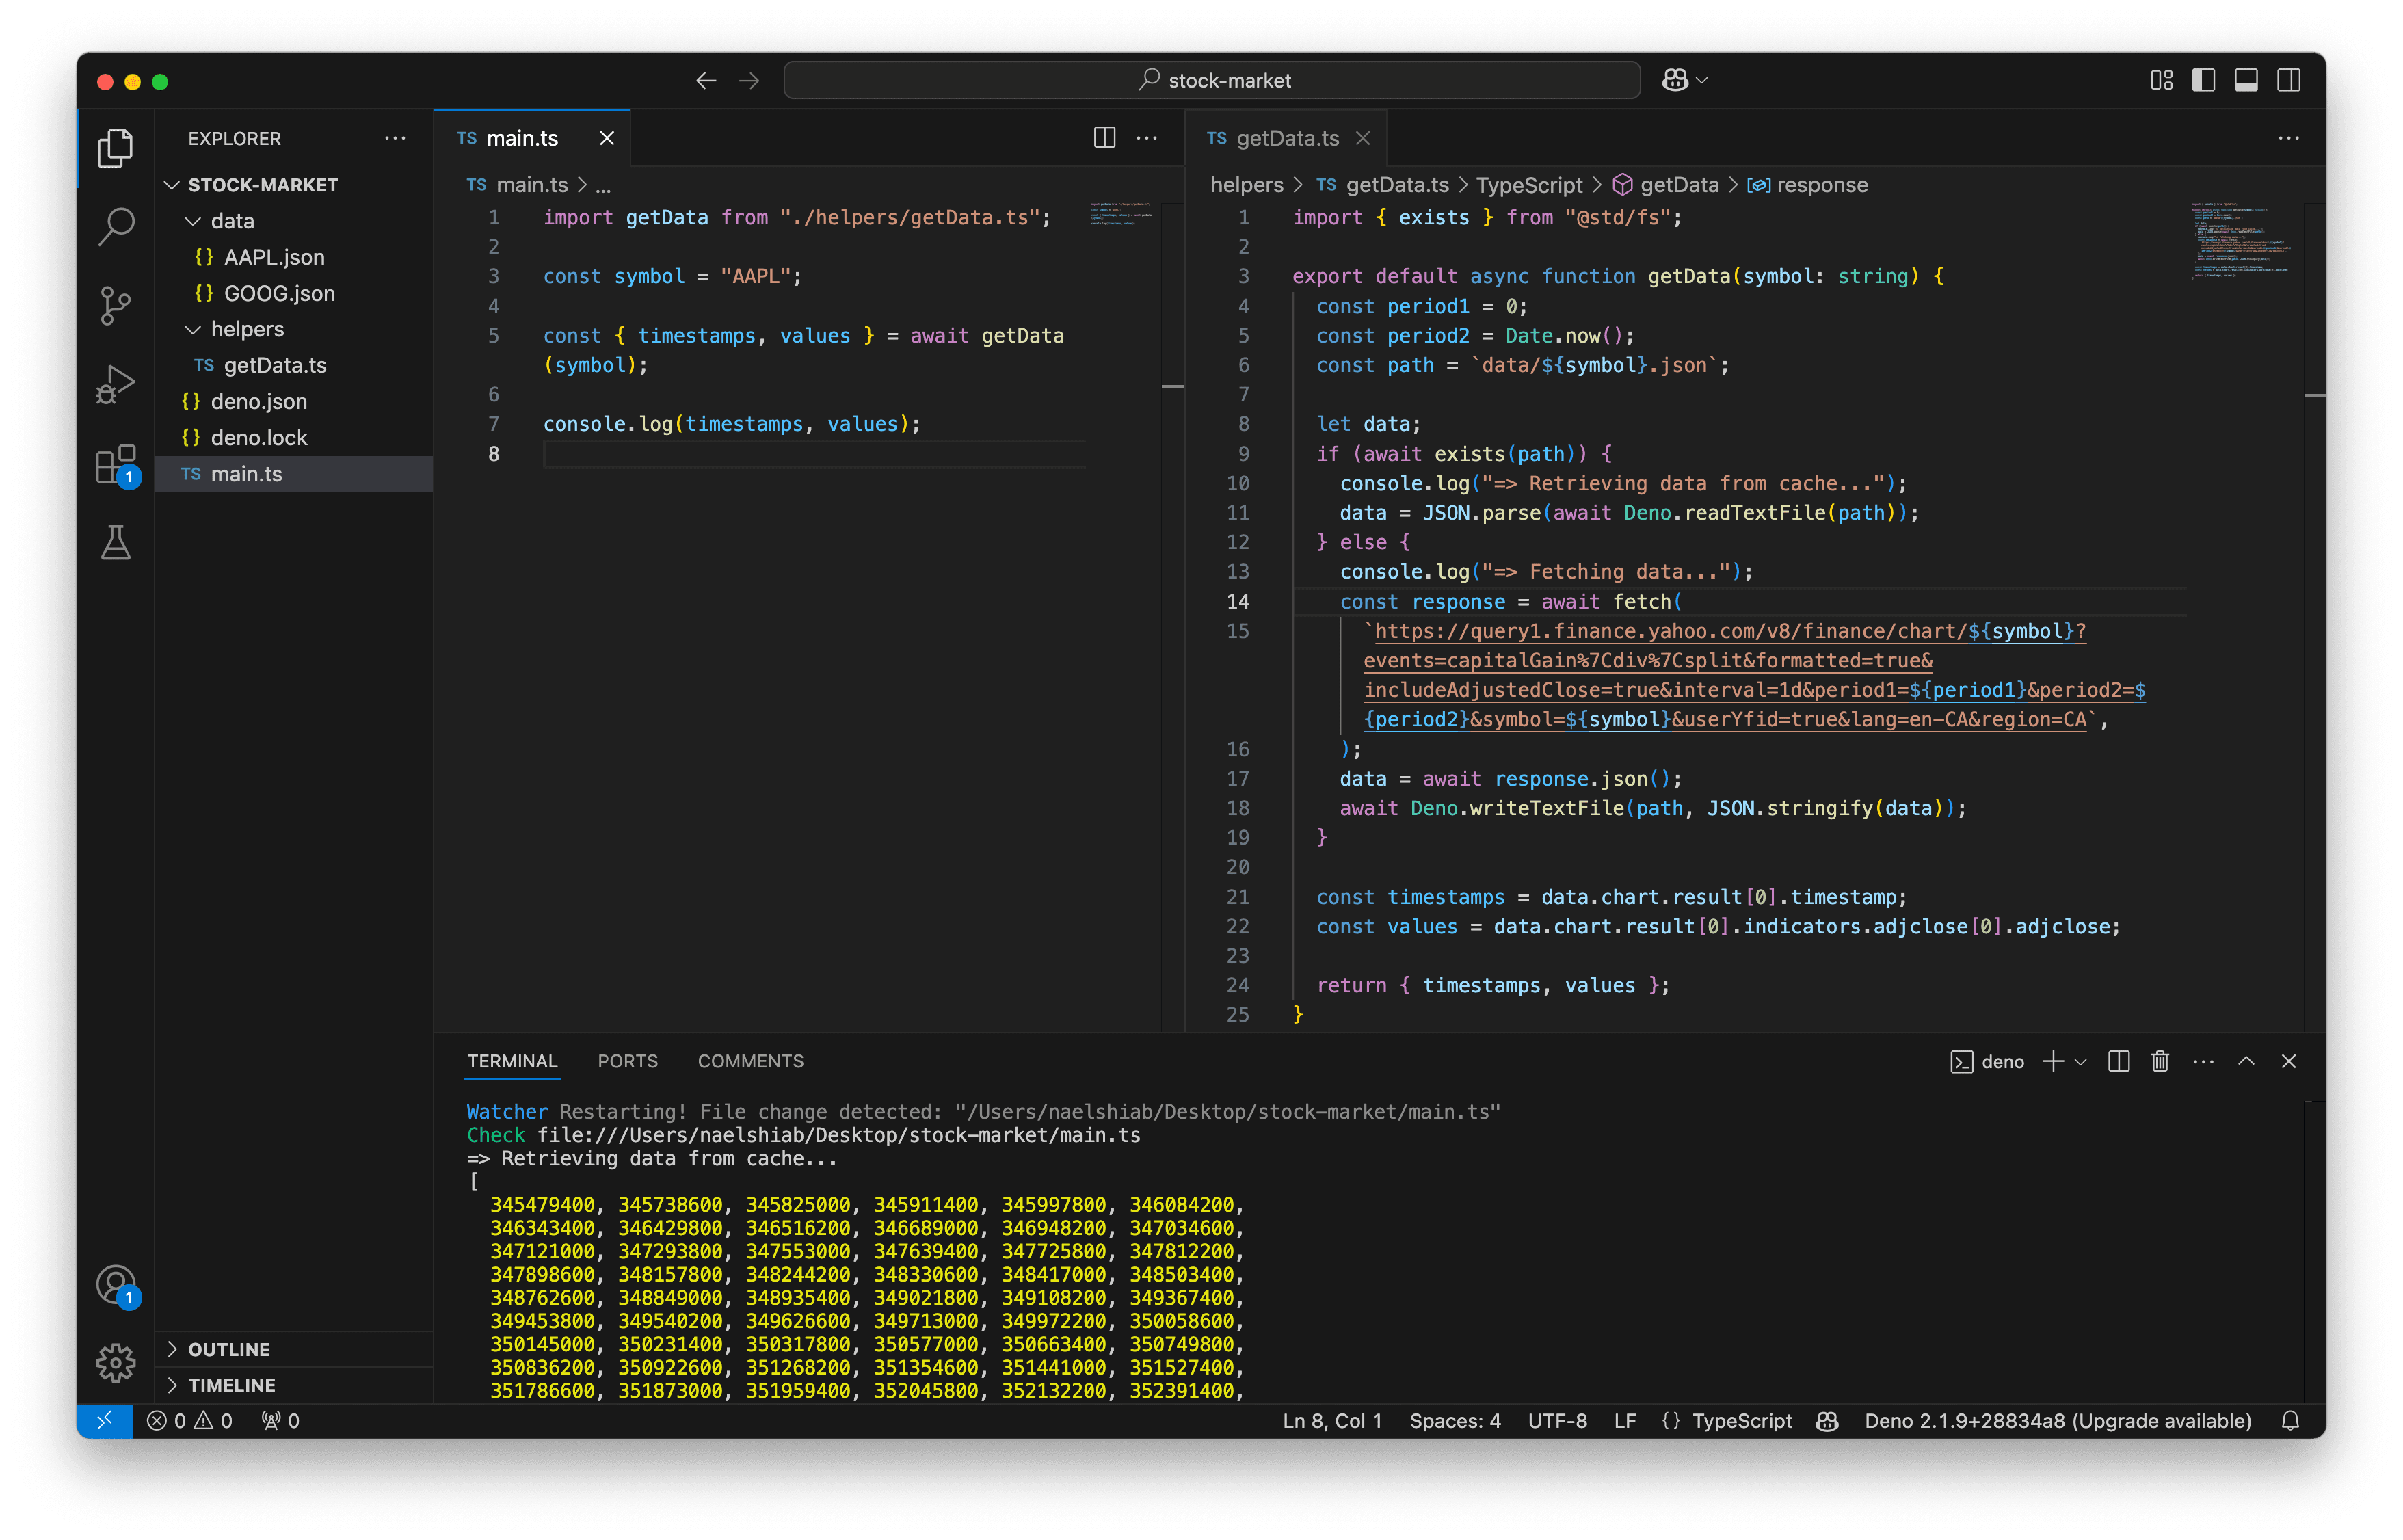The height and width of the screenshot is (1540, 2403).
Task: Kill the terminal with trash icon
Action: click(2160, 1061)
